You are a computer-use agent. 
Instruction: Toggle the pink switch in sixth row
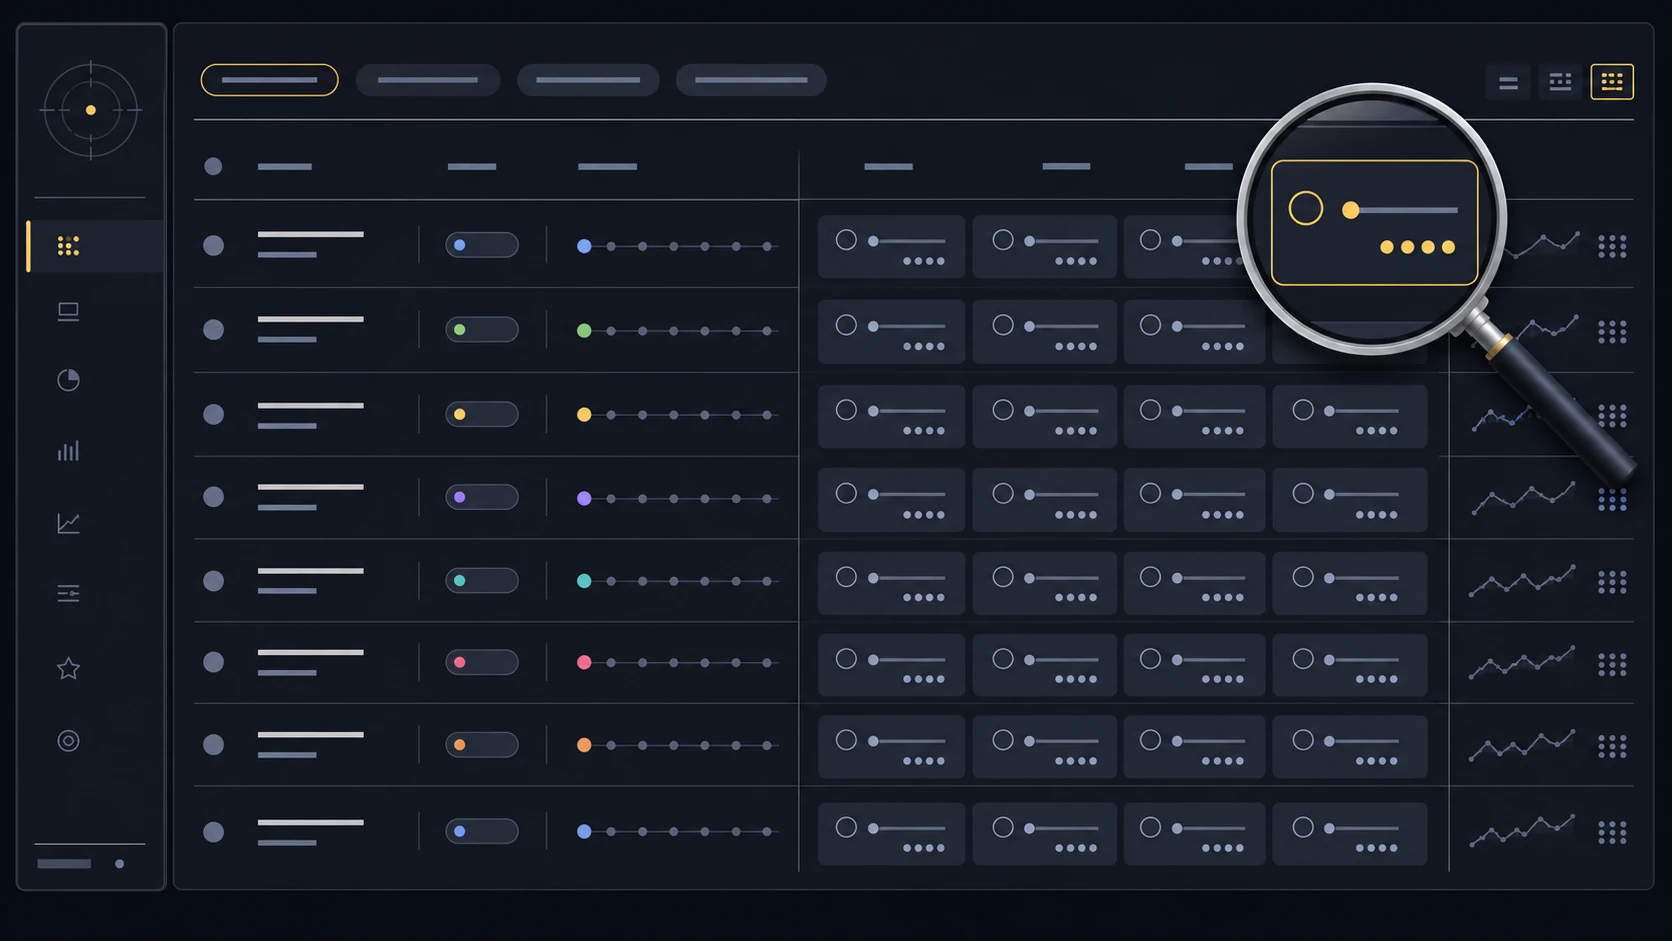click(482, 662)
